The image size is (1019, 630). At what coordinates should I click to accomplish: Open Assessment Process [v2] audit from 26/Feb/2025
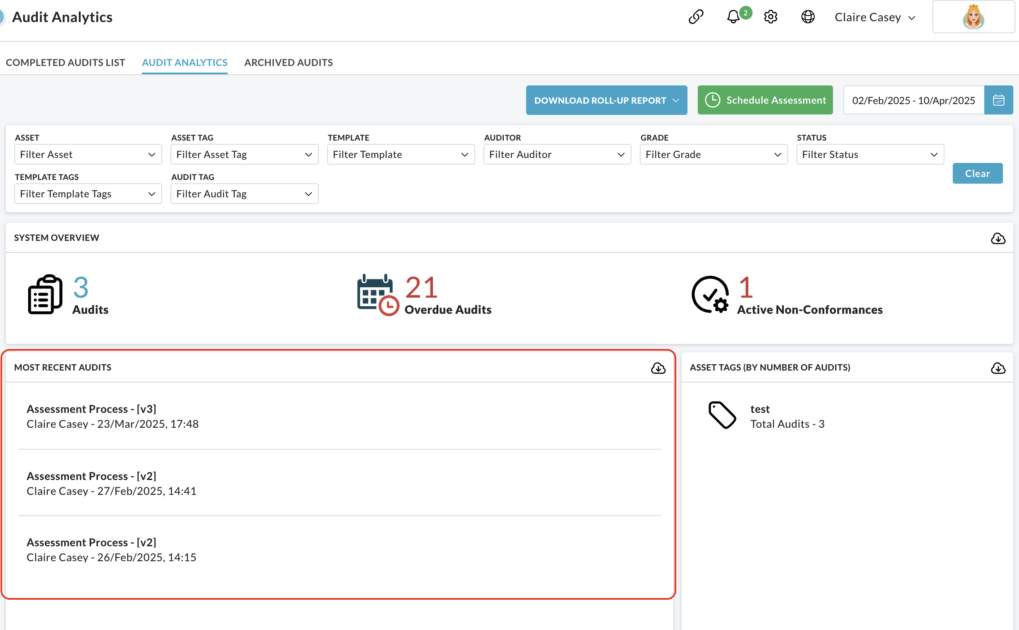(x=339, y=549)
